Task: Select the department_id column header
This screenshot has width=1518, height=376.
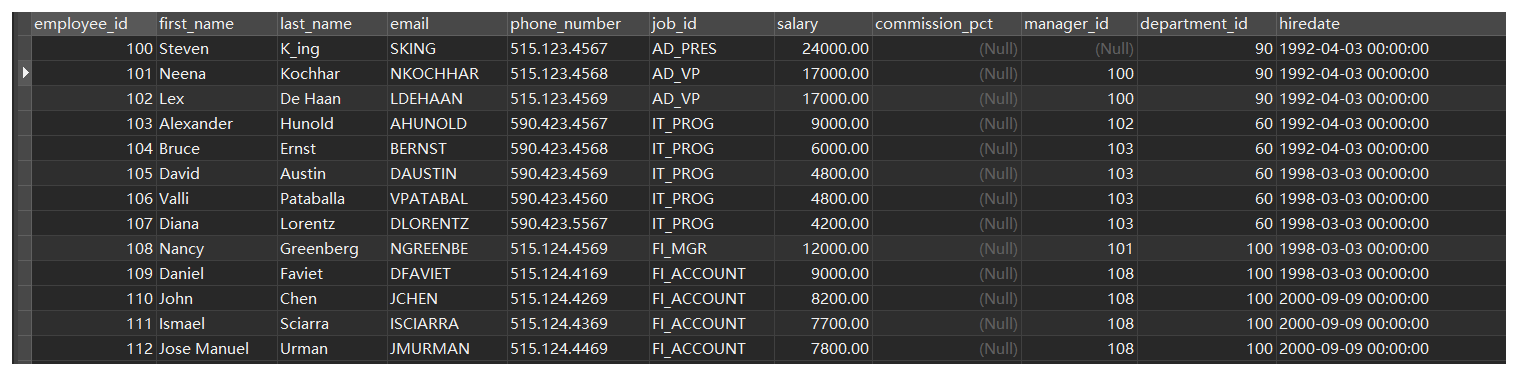Action: (x=1207, y=24)
